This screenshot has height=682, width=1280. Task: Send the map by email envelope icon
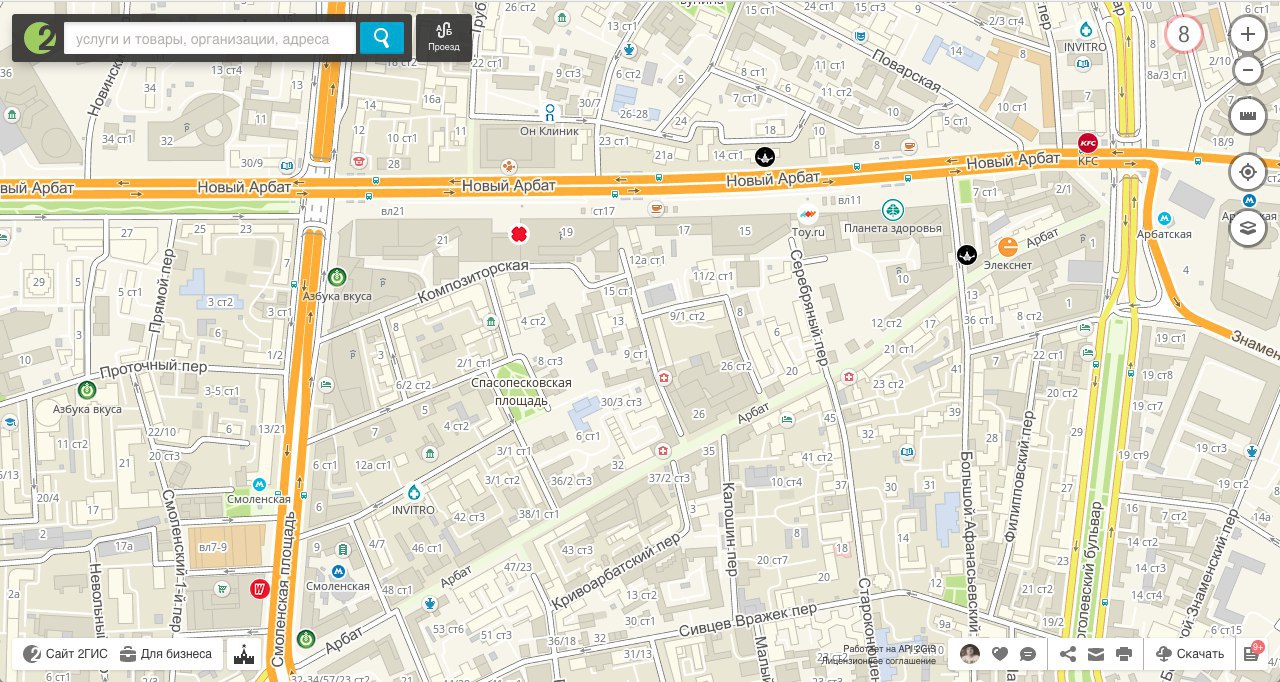tap(1095, 654)
